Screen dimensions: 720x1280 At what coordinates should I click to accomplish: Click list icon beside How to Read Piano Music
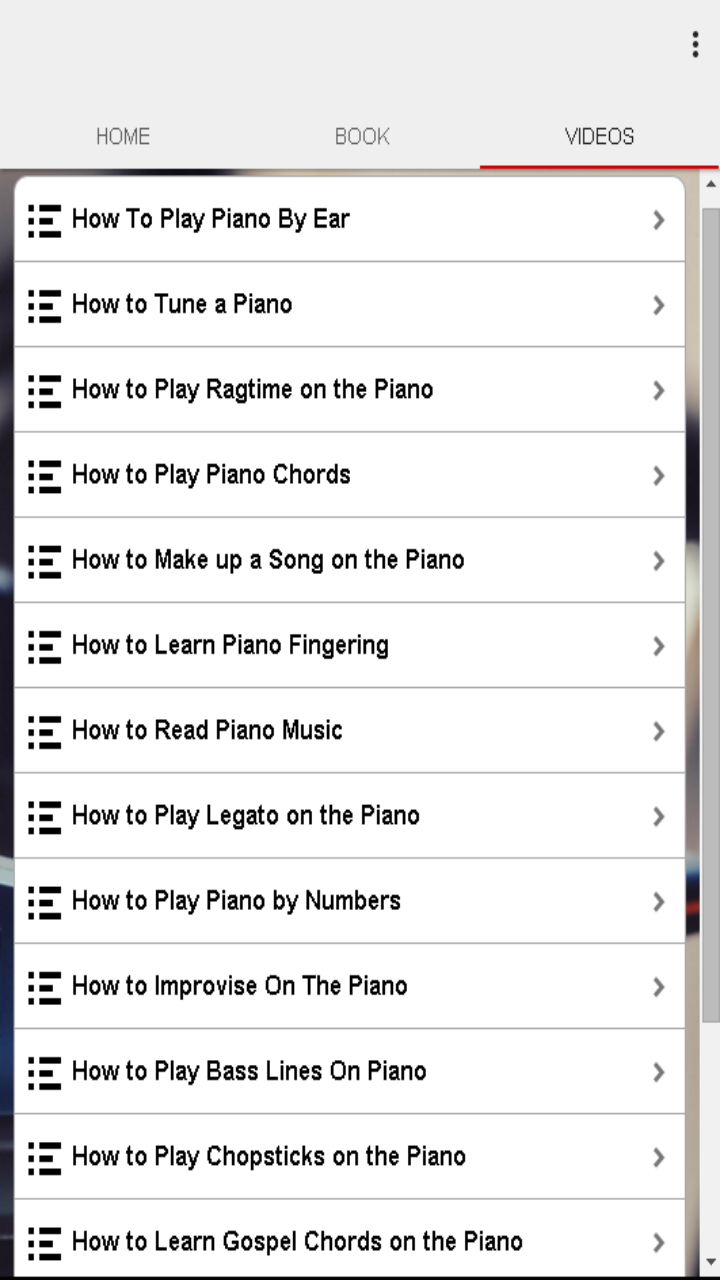coord(44,731)
